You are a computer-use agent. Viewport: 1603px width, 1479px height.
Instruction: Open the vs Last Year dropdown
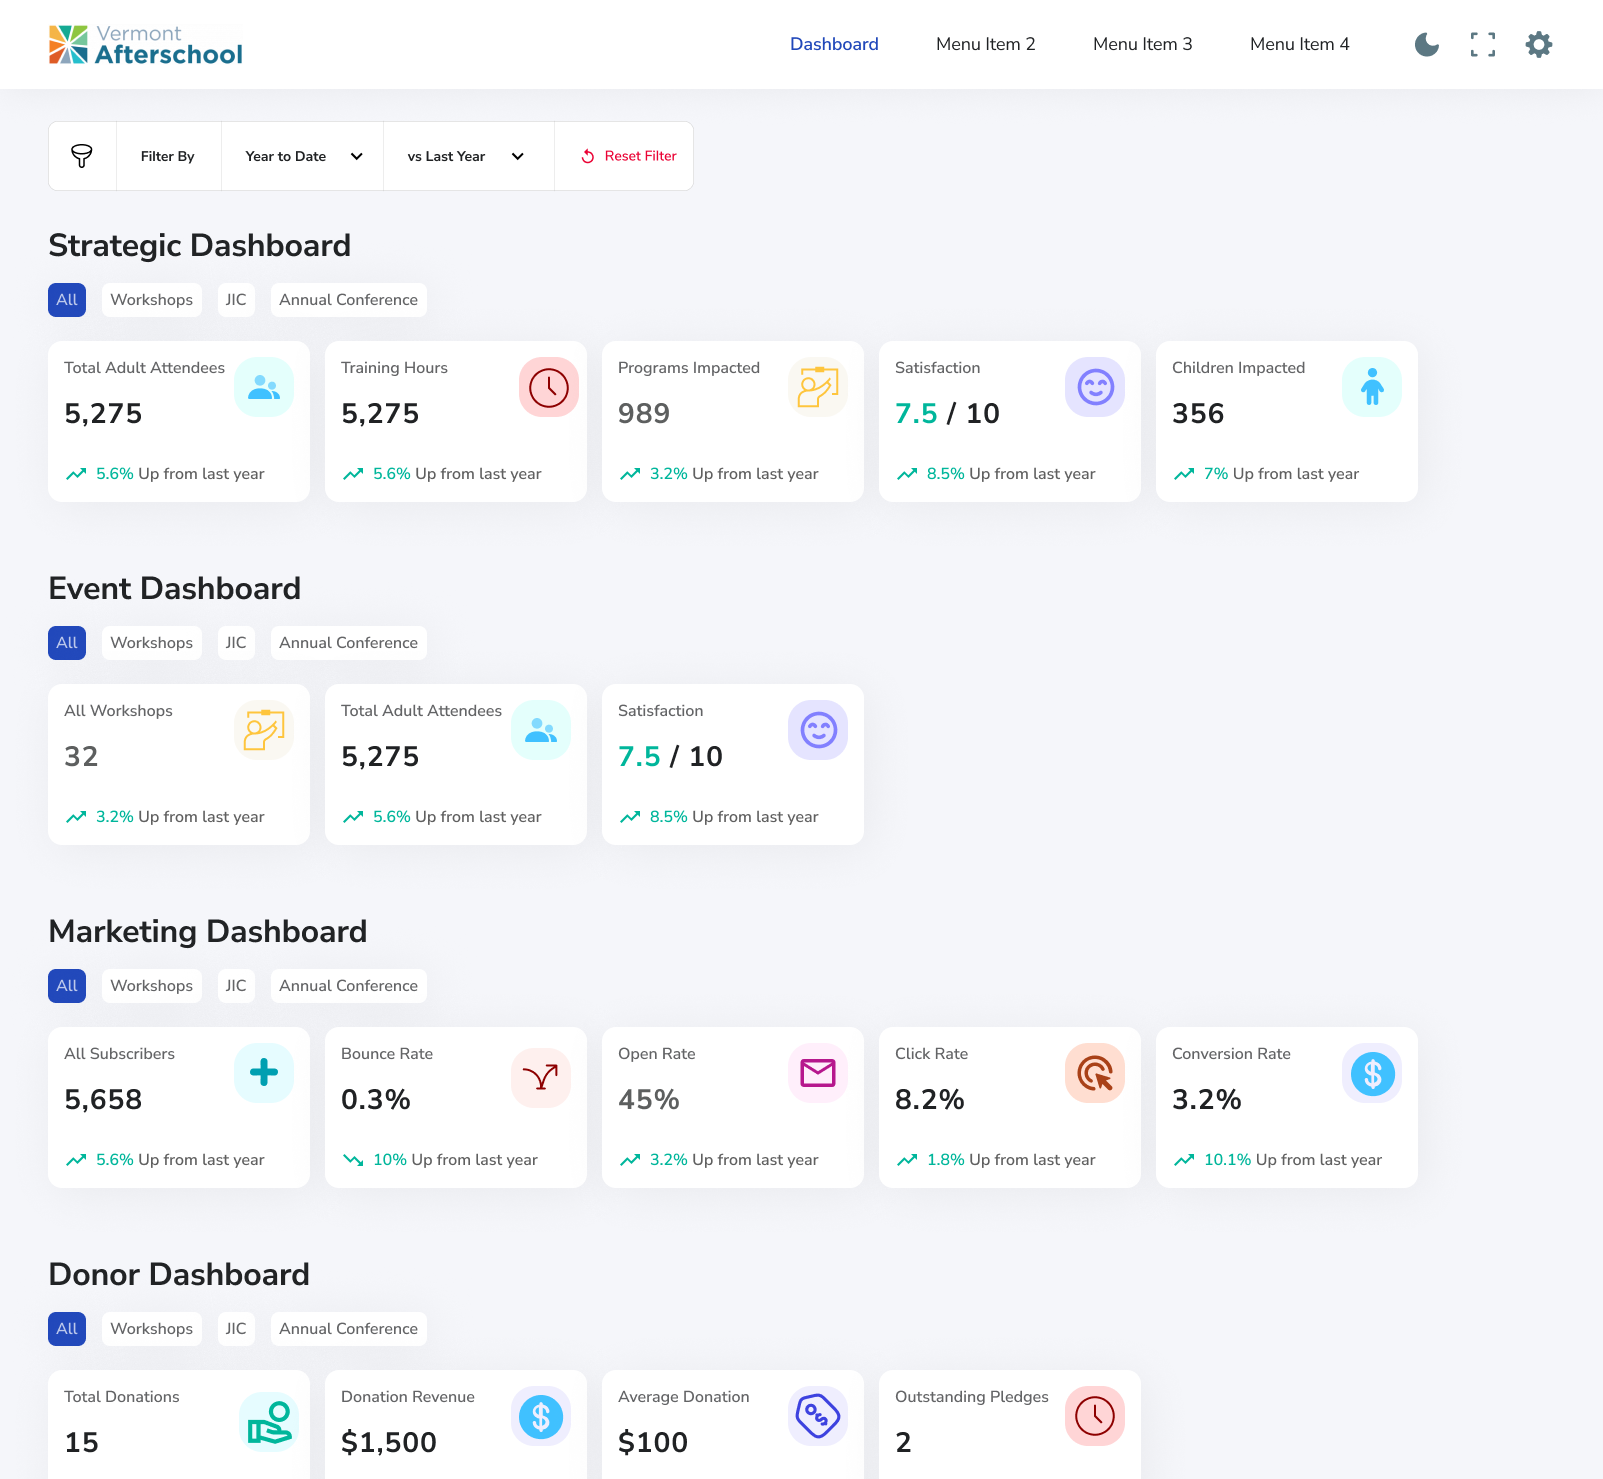[469, 156]
